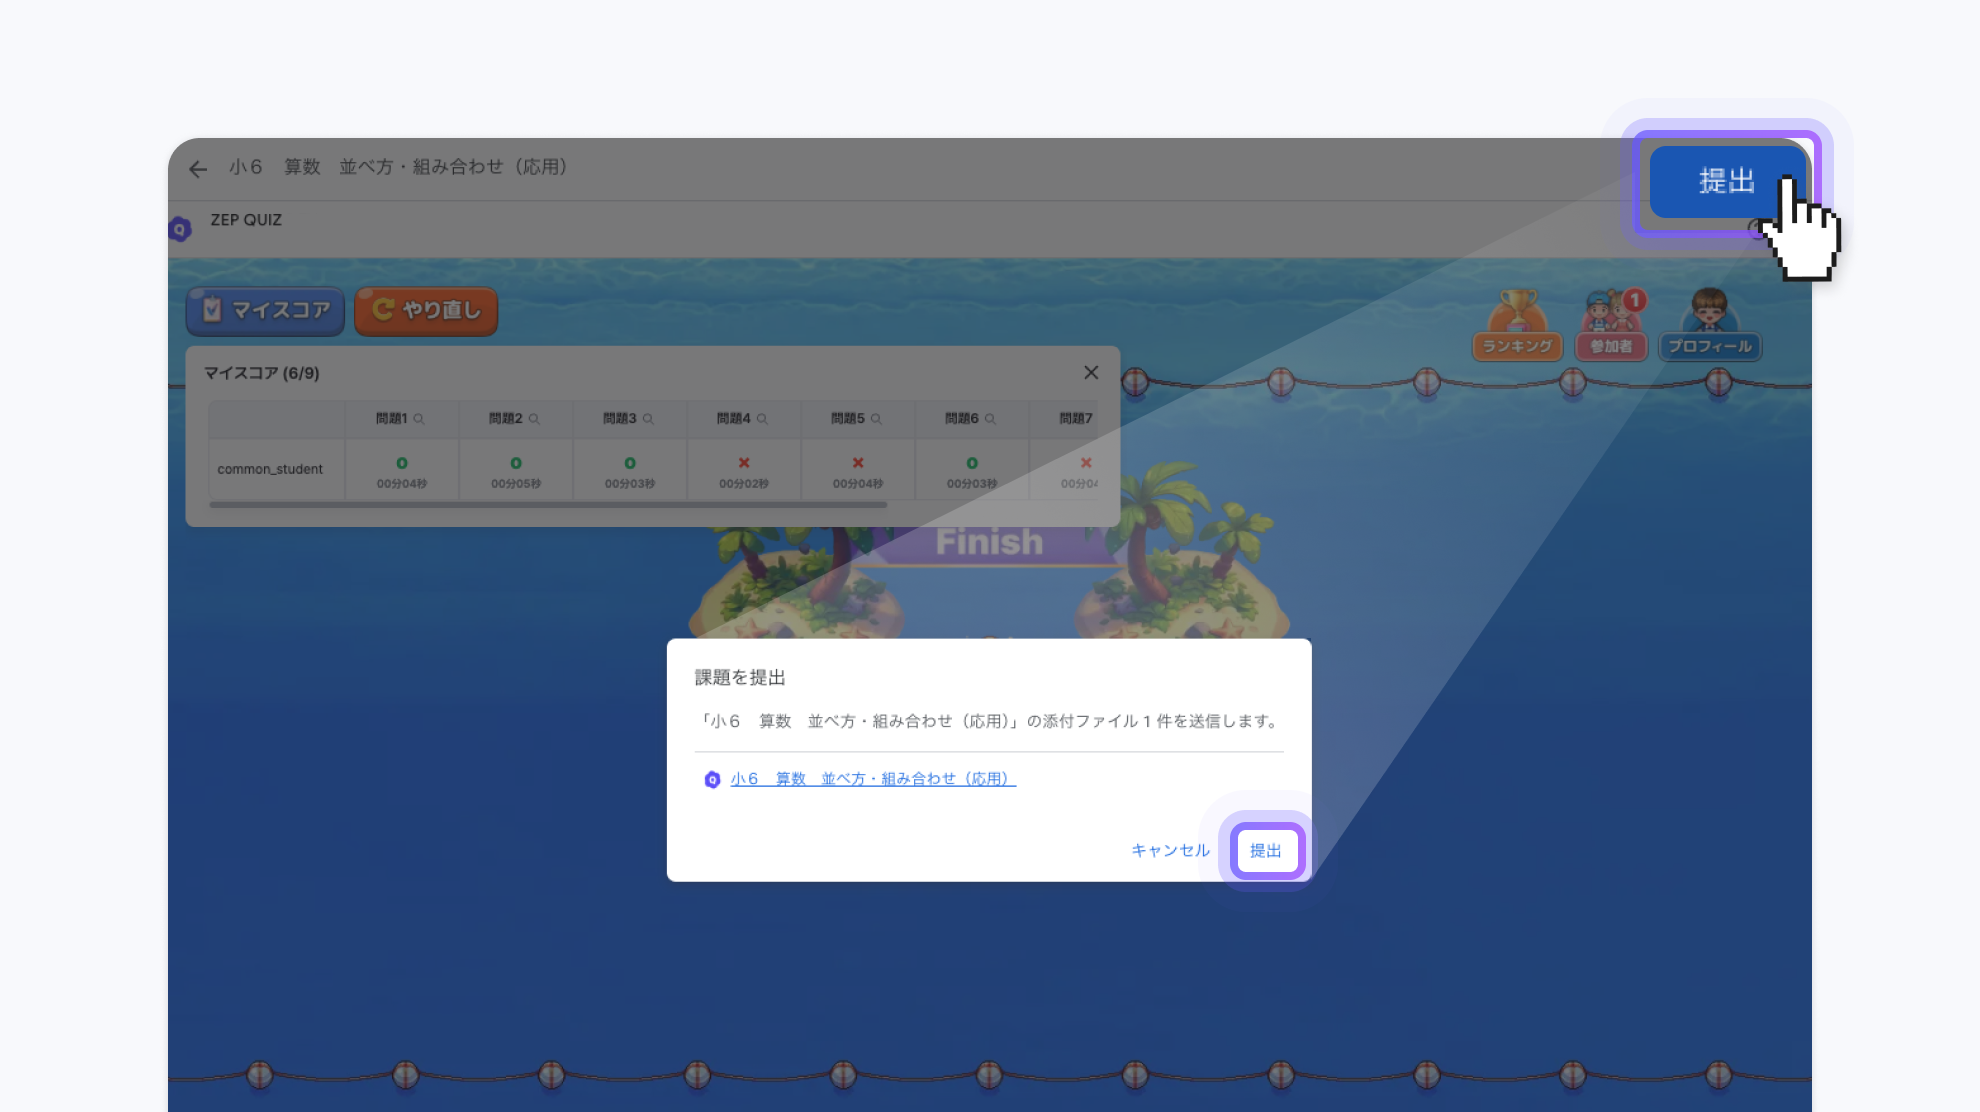Click the ZEP QUIZ logo icon
Screen dimensions: 1980x1112
coord(180,229)
